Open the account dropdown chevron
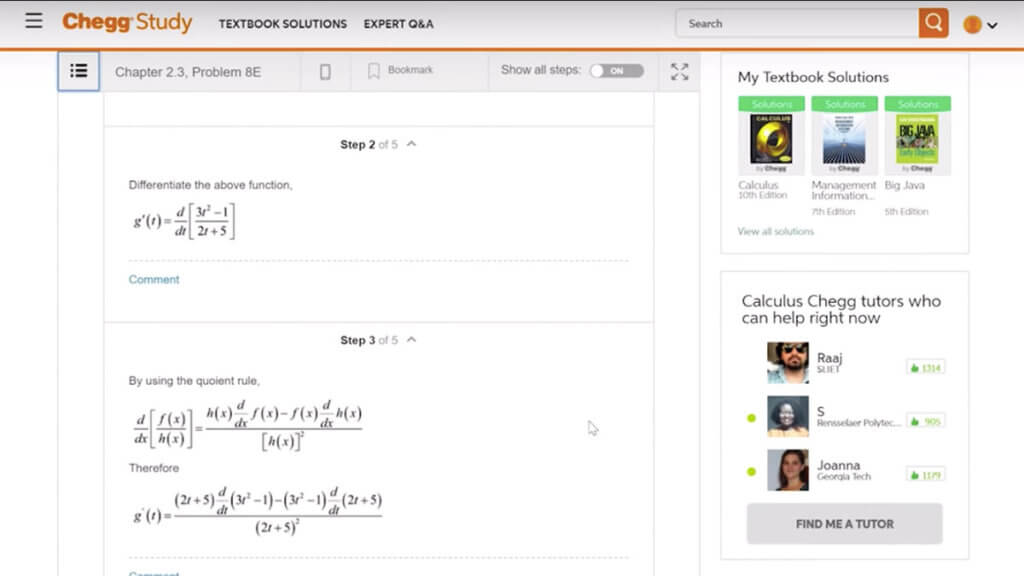 tap(993, 21)
